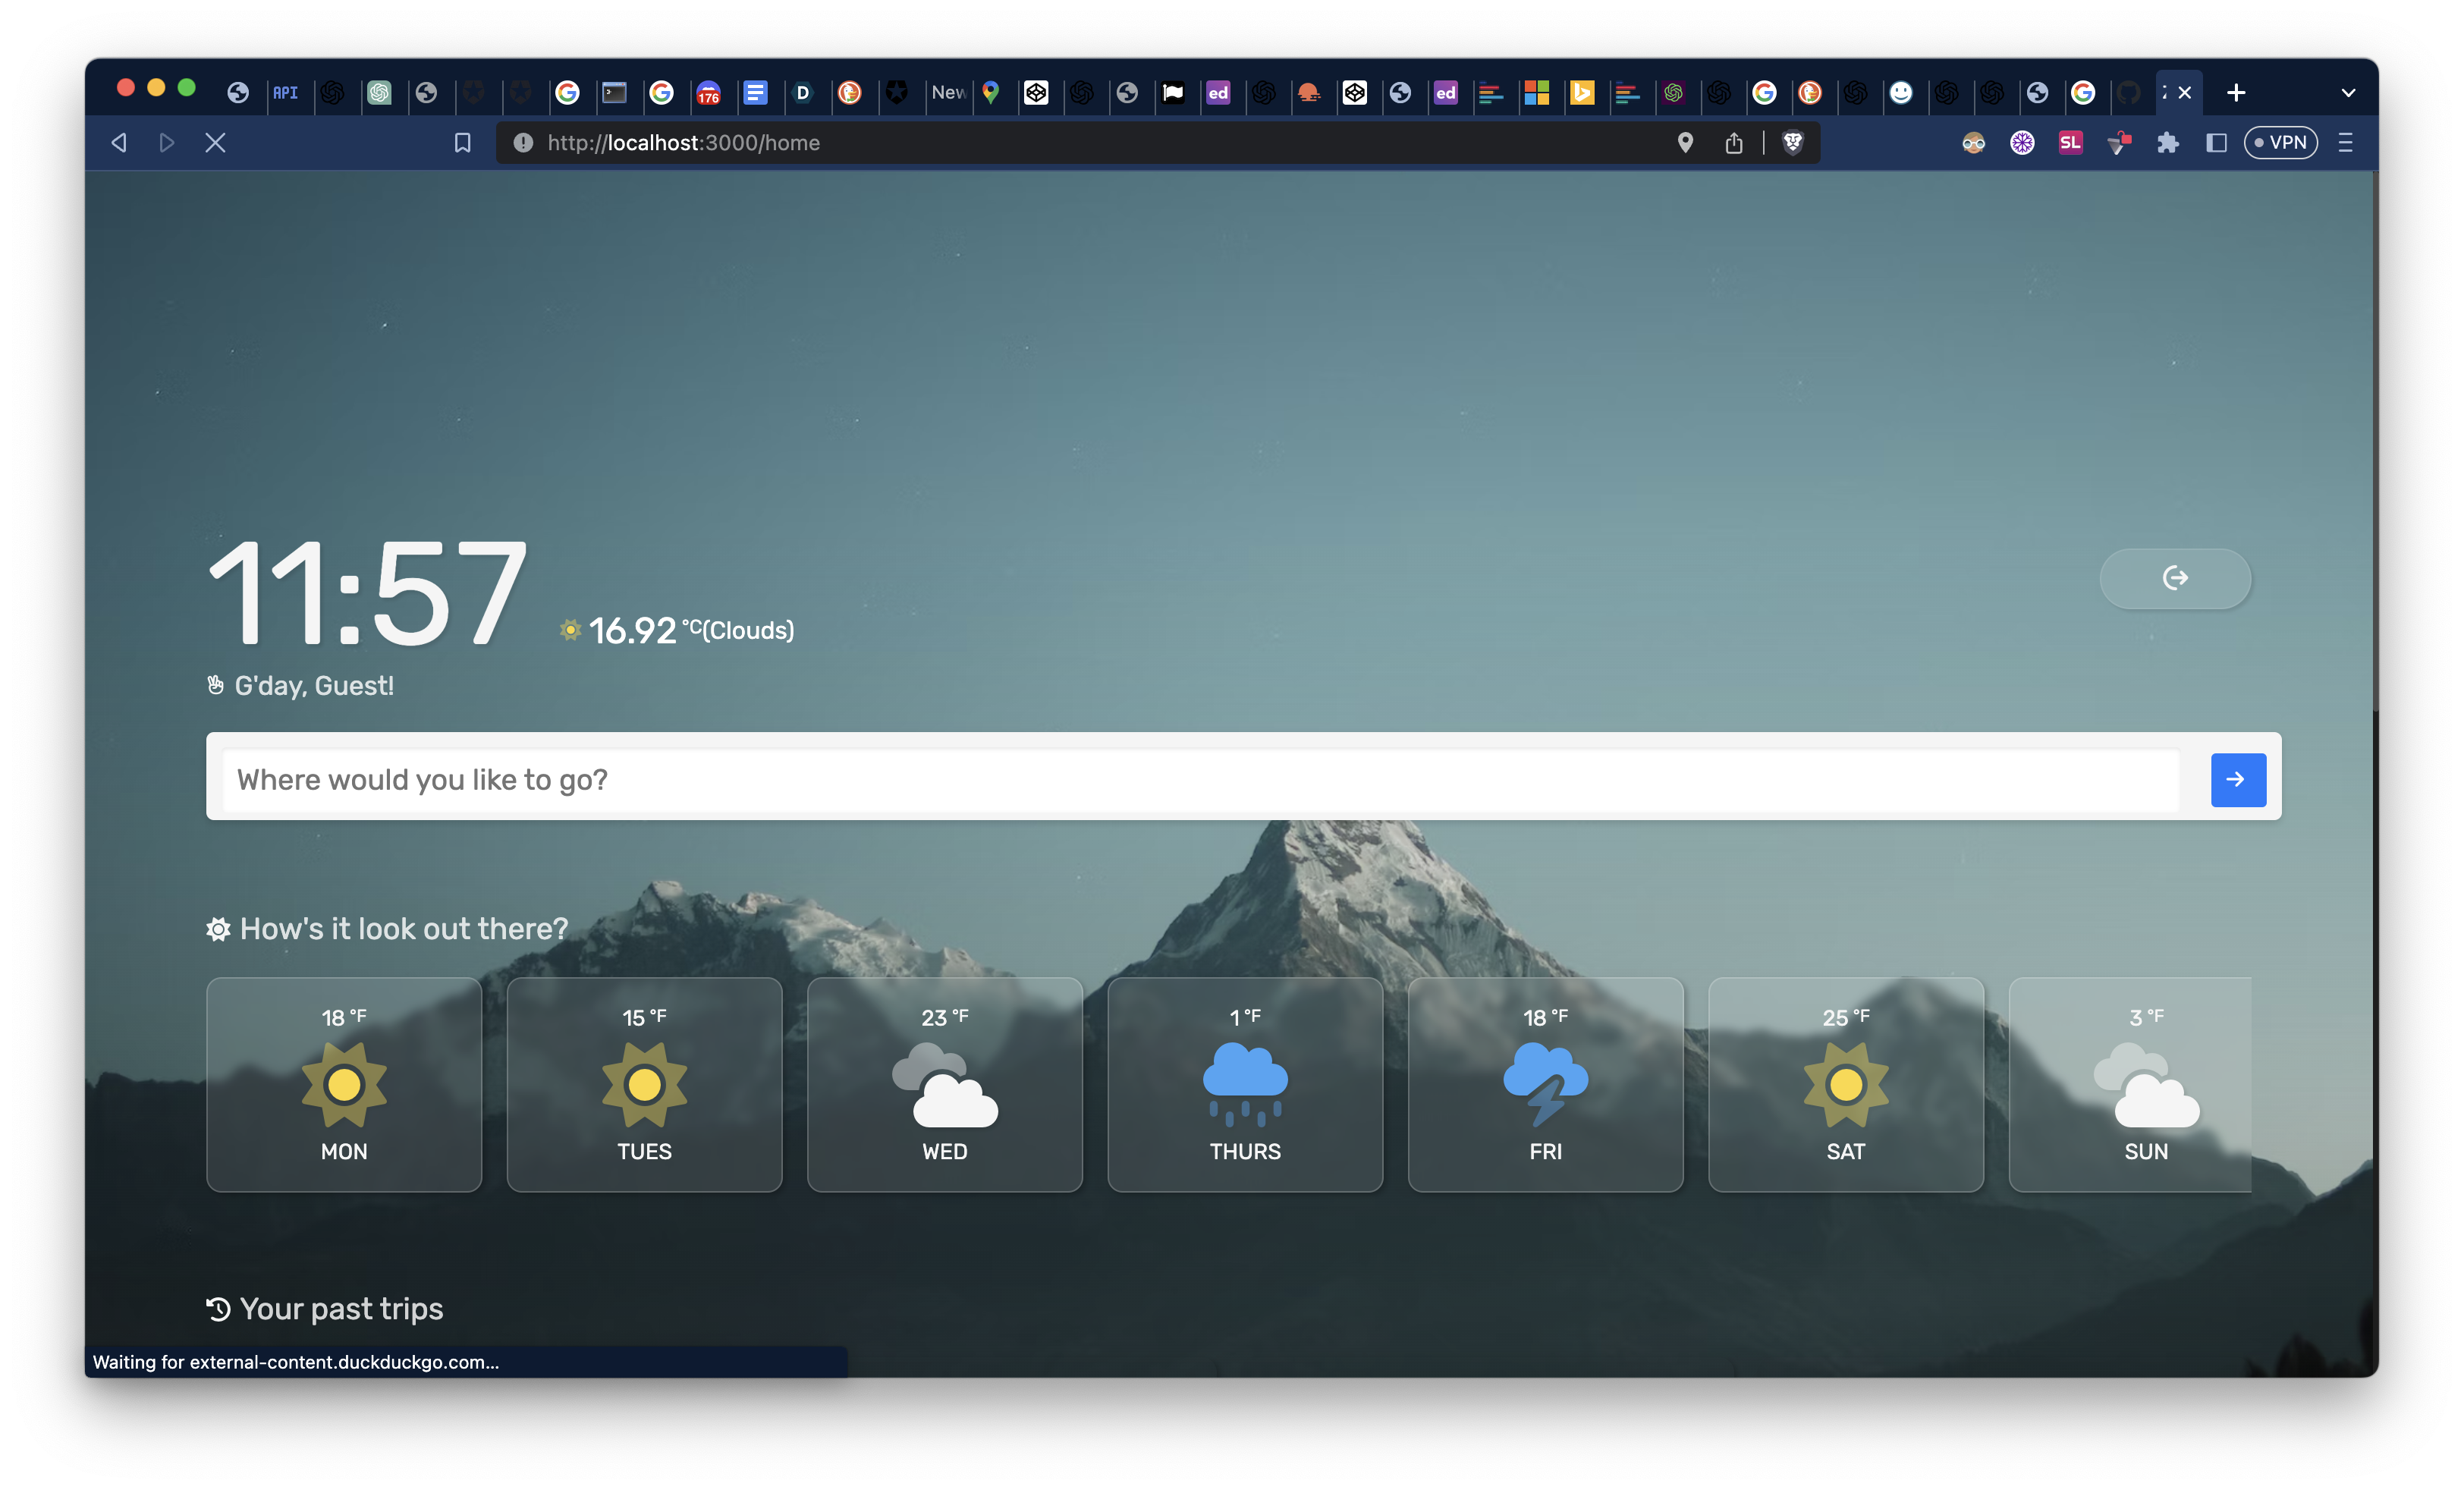Image resolution: width=2464 pixels, height=1490 pixels.
Task: Click the logout icon button
Action: click(2174, 578)
